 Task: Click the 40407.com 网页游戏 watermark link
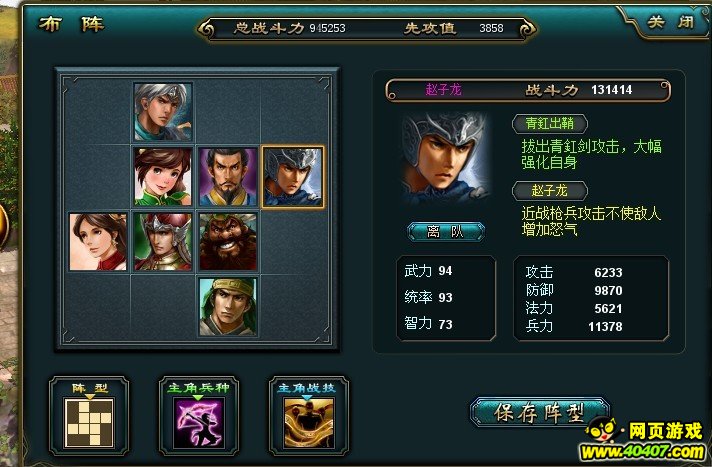[x=645, y=441]
